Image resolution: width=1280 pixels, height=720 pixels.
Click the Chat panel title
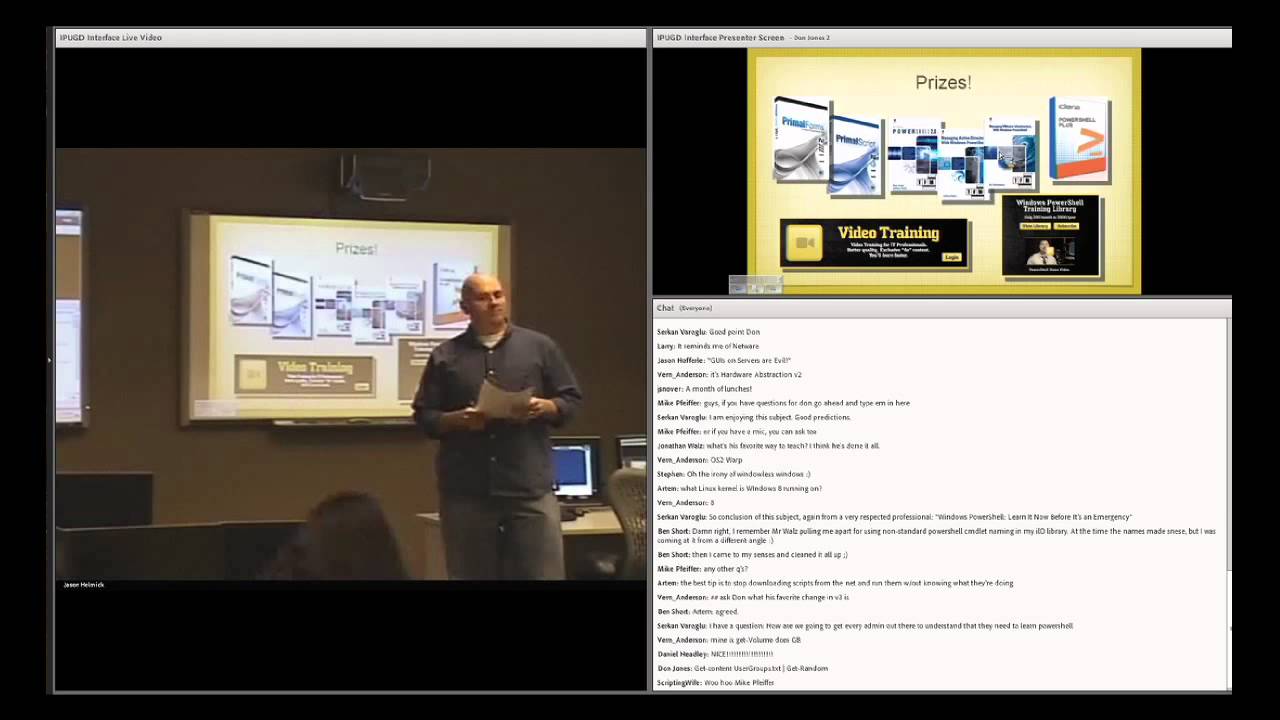(665, 308)
